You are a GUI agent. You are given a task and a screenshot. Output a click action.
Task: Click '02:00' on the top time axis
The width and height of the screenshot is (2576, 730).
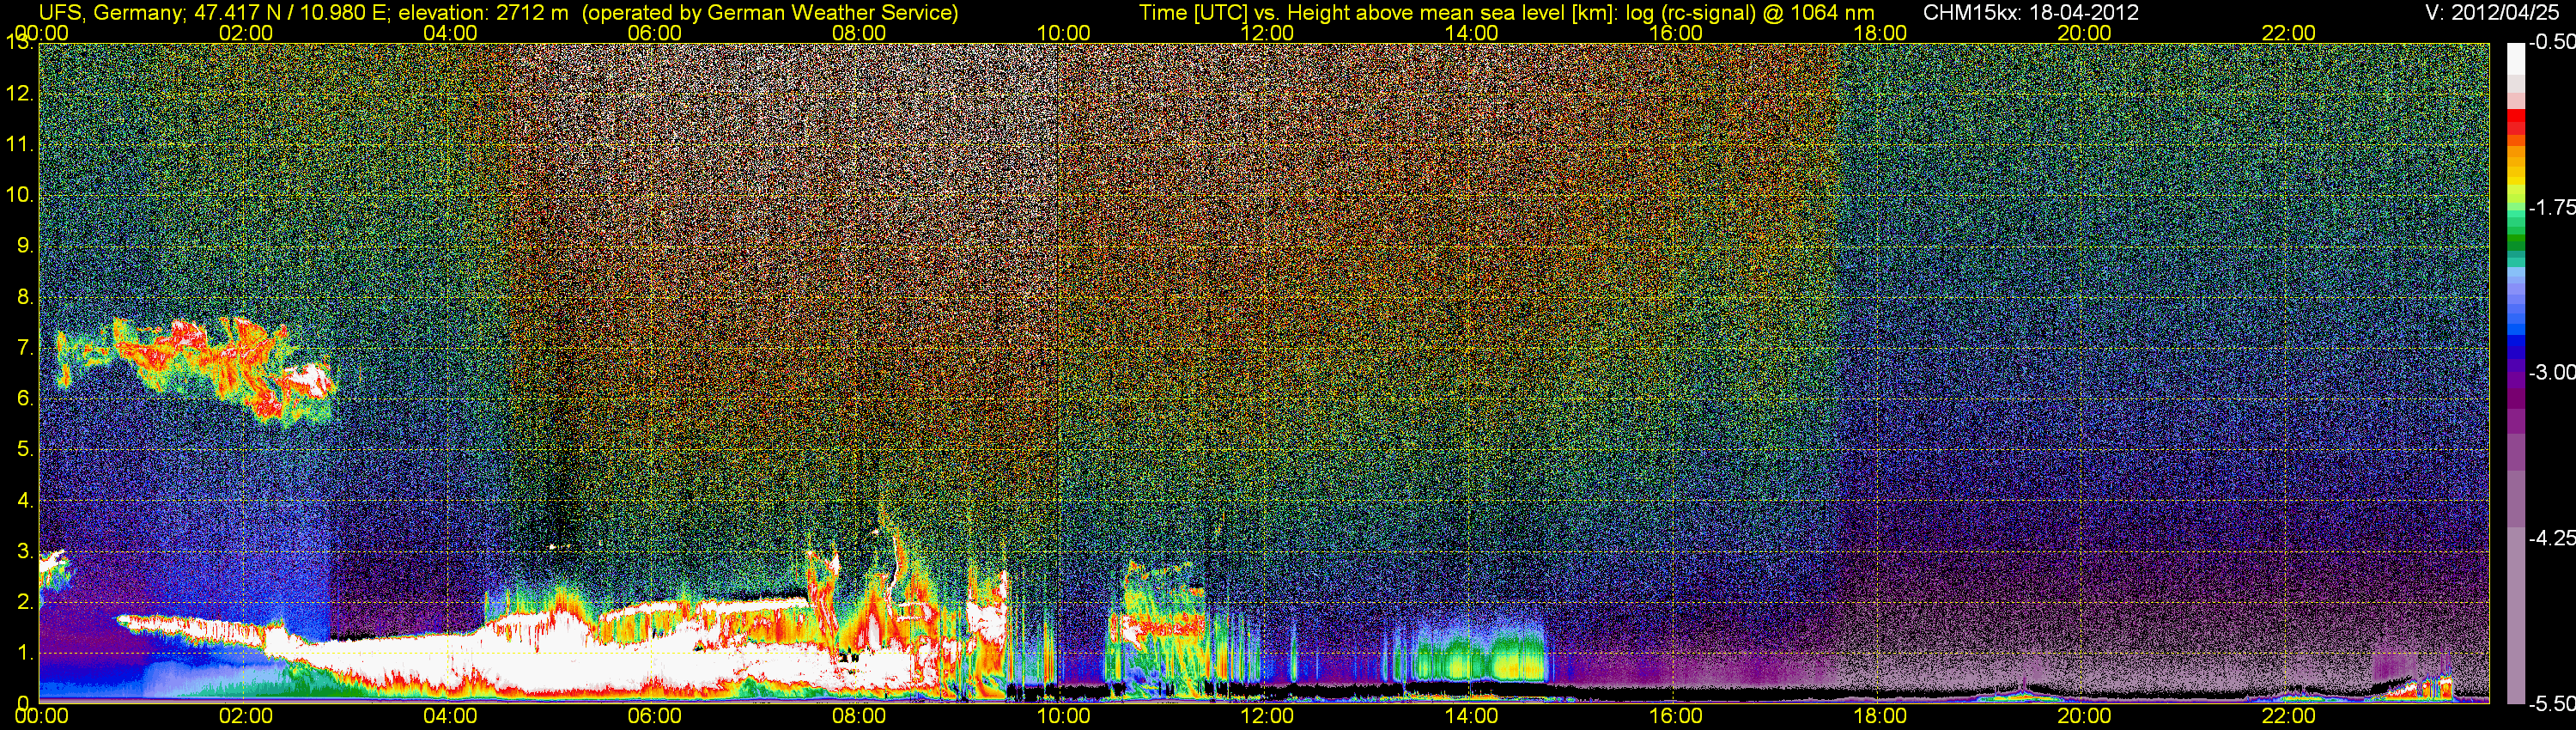tap(246, 33)
